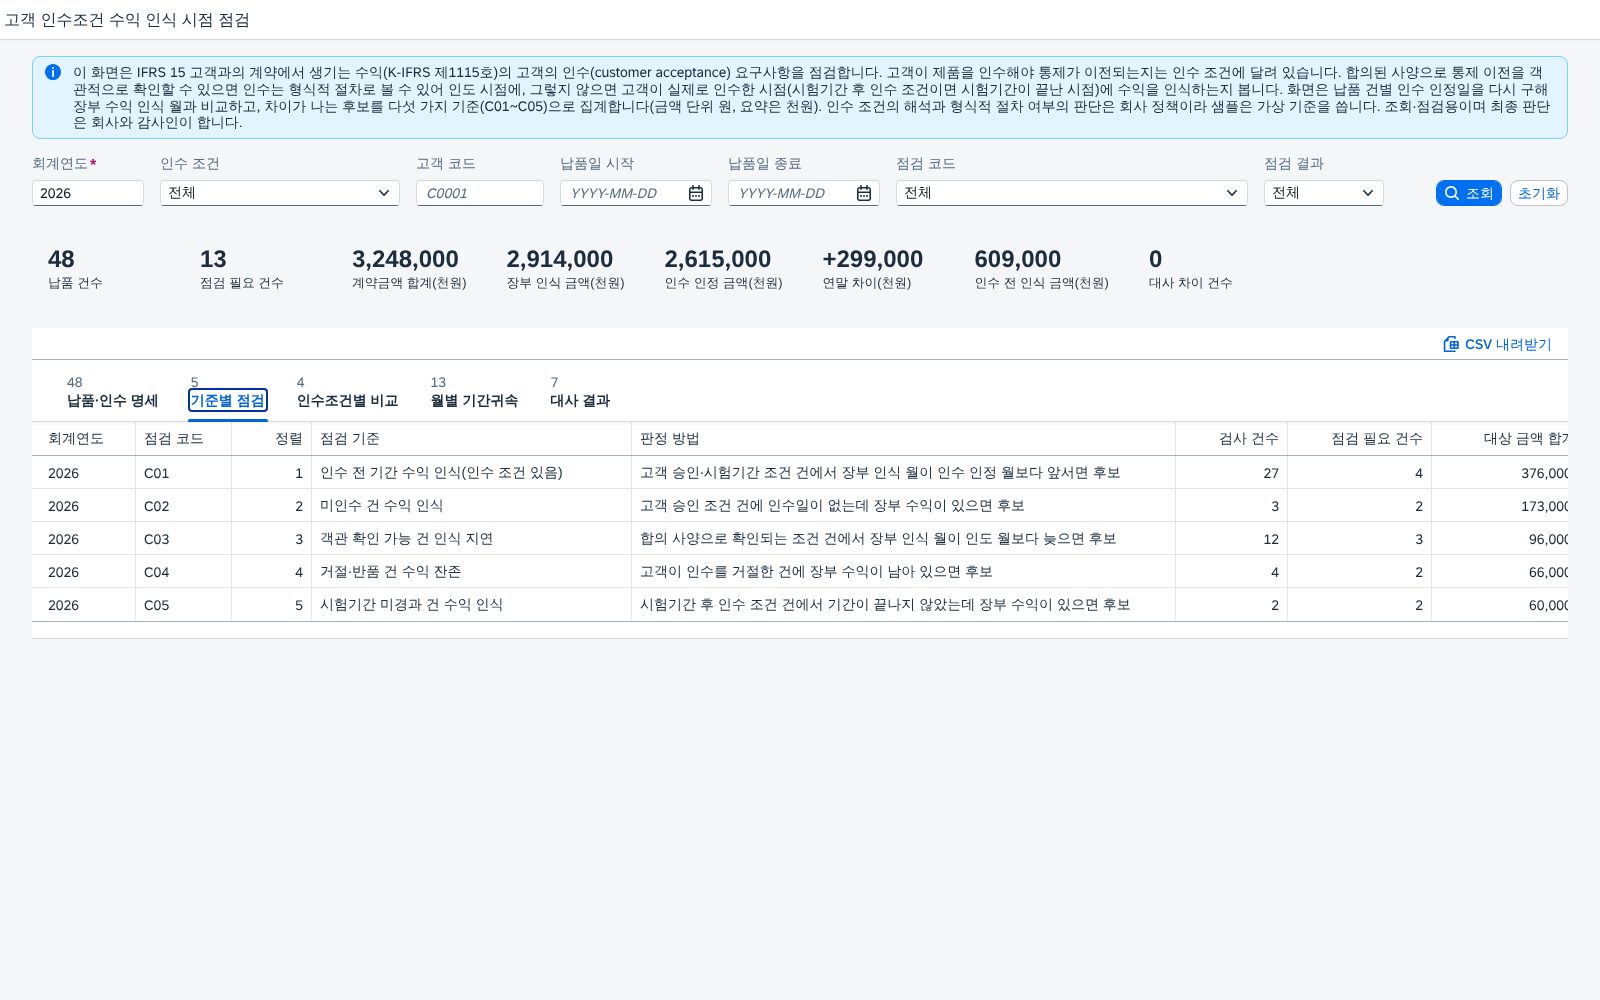1600x1000 pixels.
Task: Select the C05 code cell
Action: click(x=183, y=605)
